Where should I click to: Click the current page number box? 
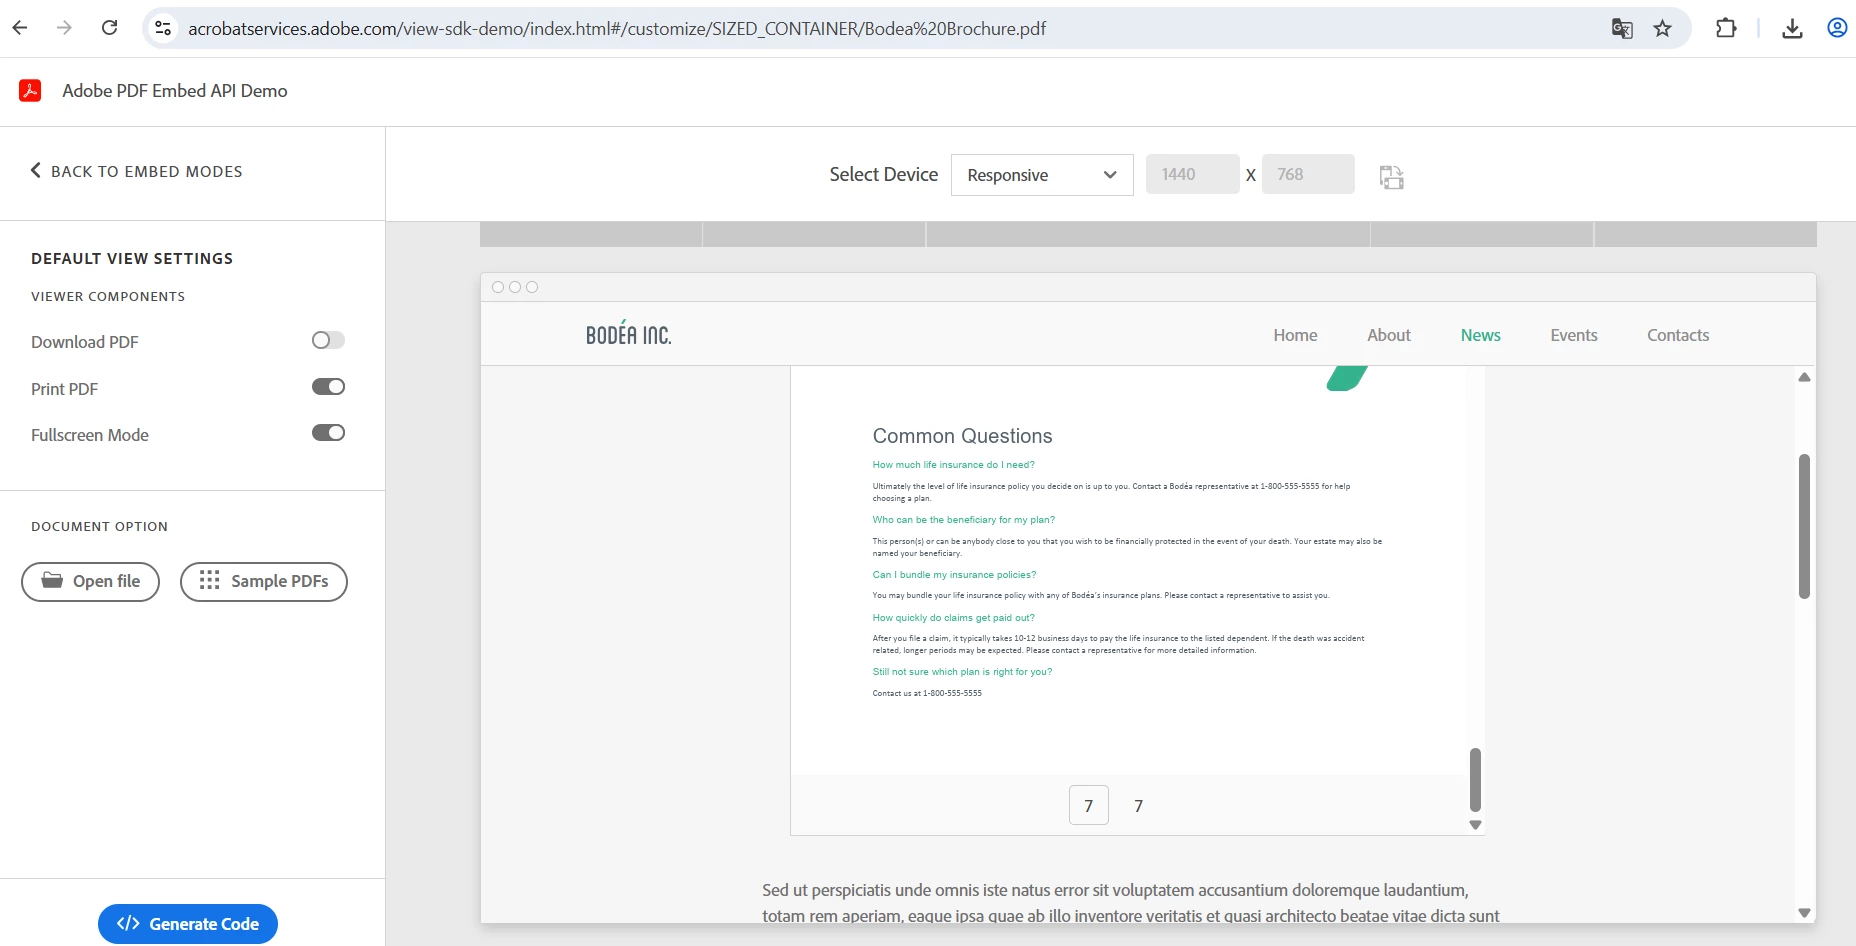click(x=1089, y=805)
